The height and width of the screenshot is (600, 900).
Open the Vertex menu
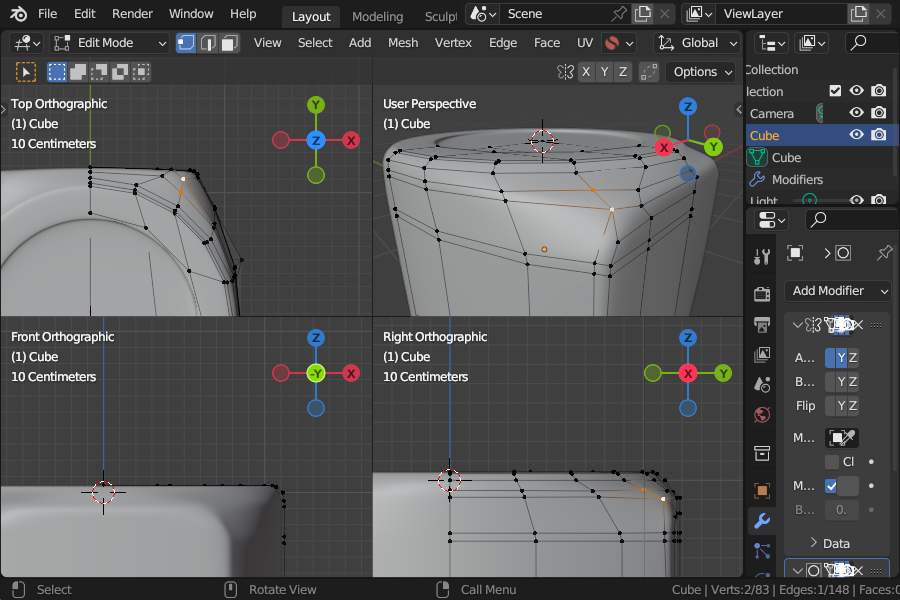point(453,43)
